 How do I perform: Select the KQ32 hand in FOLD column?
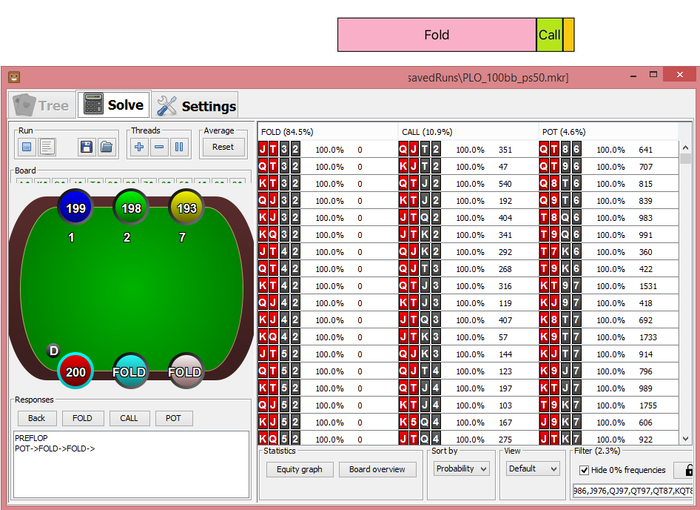(327, 235)
